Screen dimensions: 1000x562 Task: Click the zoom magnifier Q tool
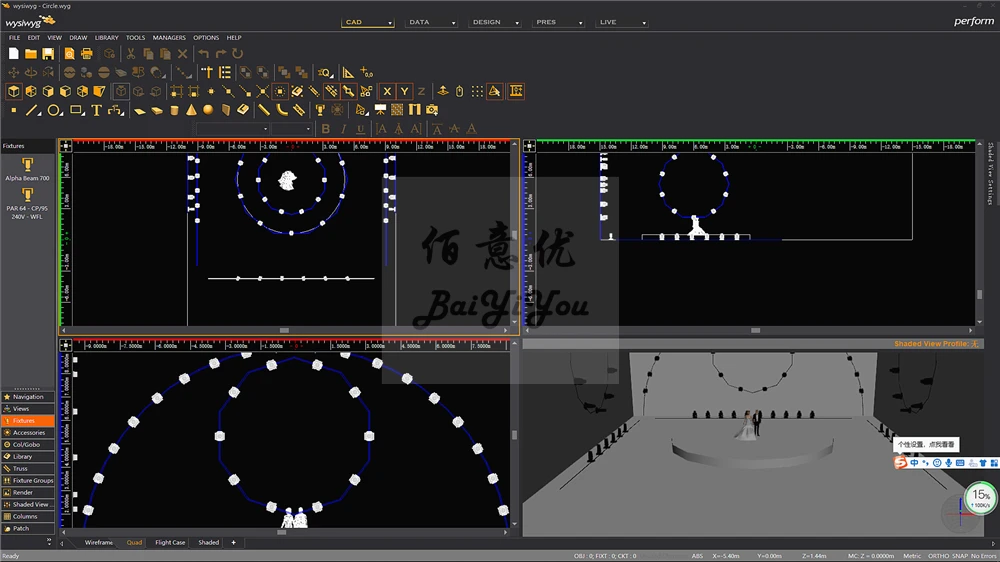(325, 73)
